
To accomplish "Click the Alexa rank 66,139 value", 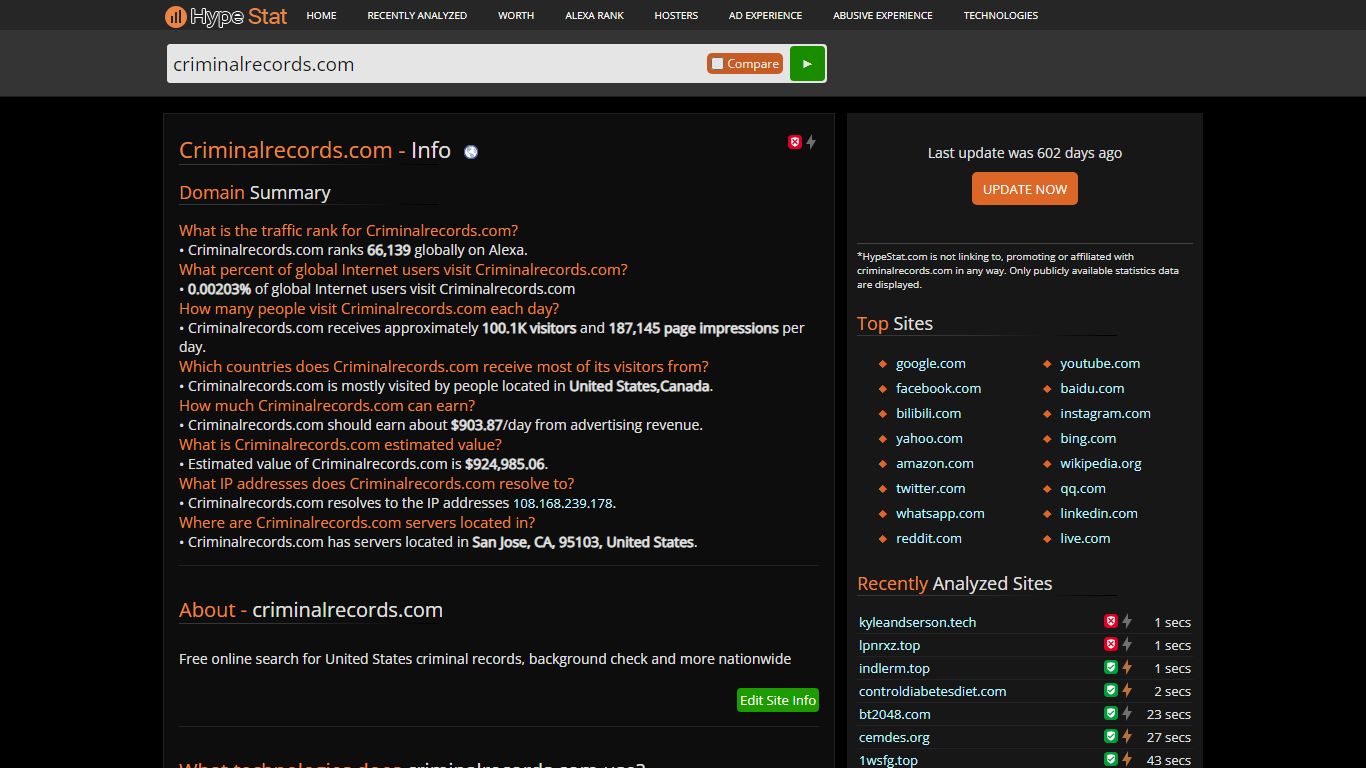I will (x=389, y=250).
